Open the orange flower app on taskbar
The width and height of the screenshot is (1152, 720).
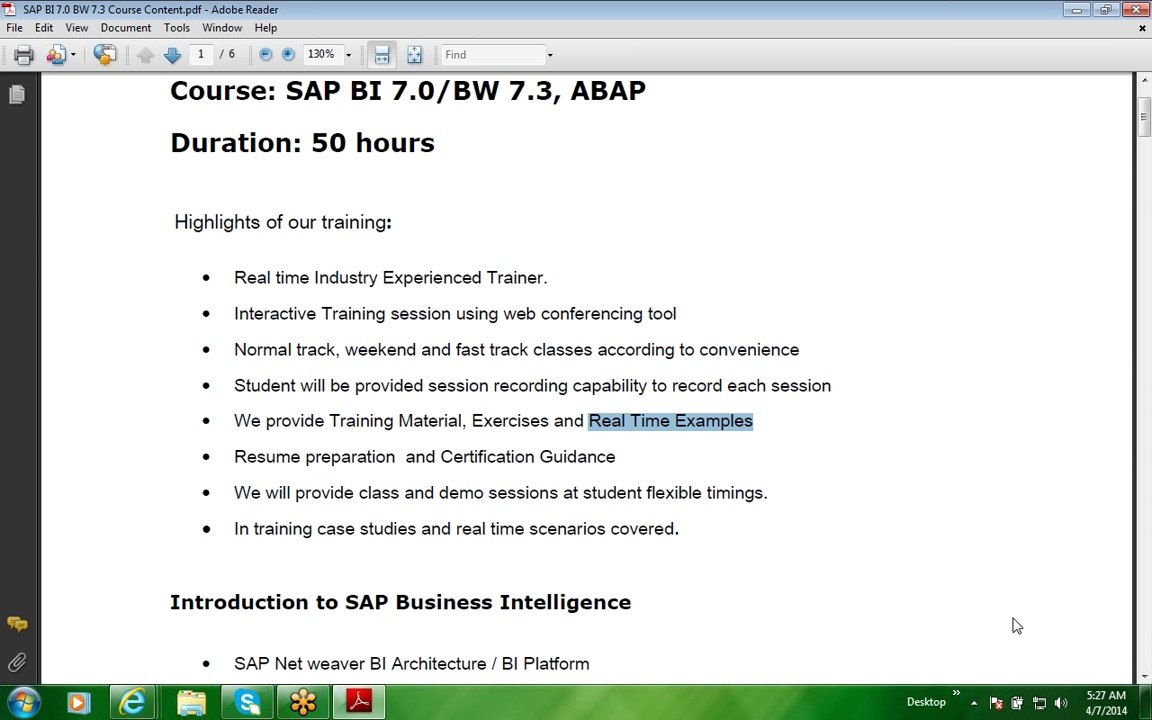[303, 703]
